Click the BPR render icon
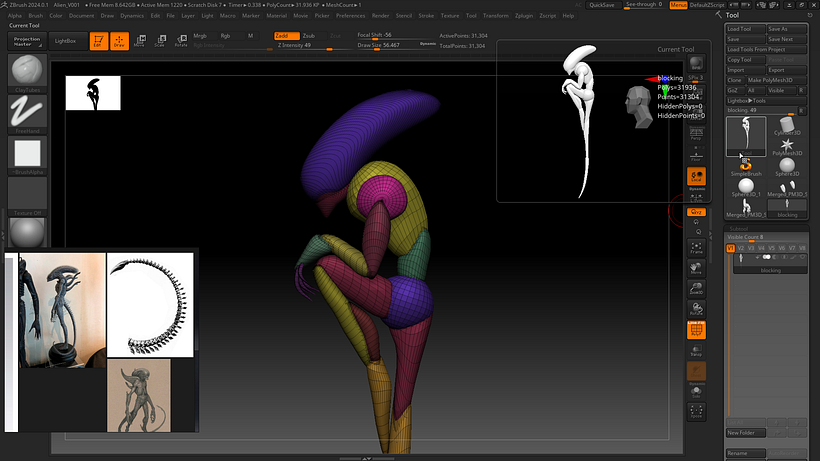 click(696, 63)
